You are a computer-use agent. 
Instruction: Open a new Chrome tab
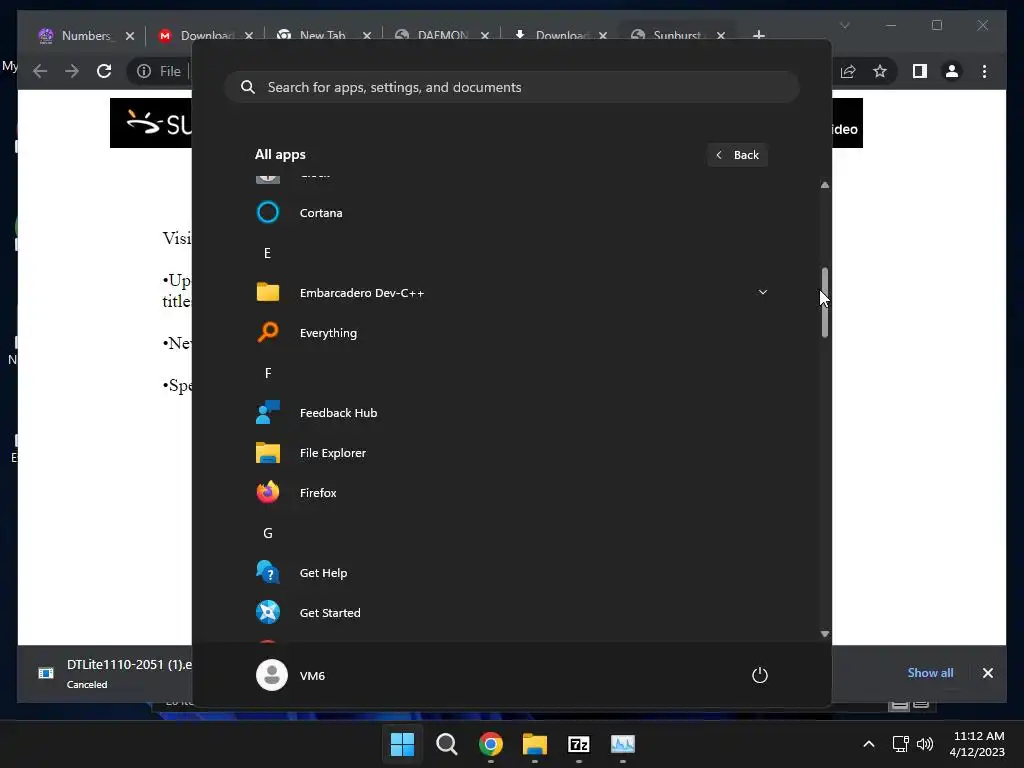(758, 35)
